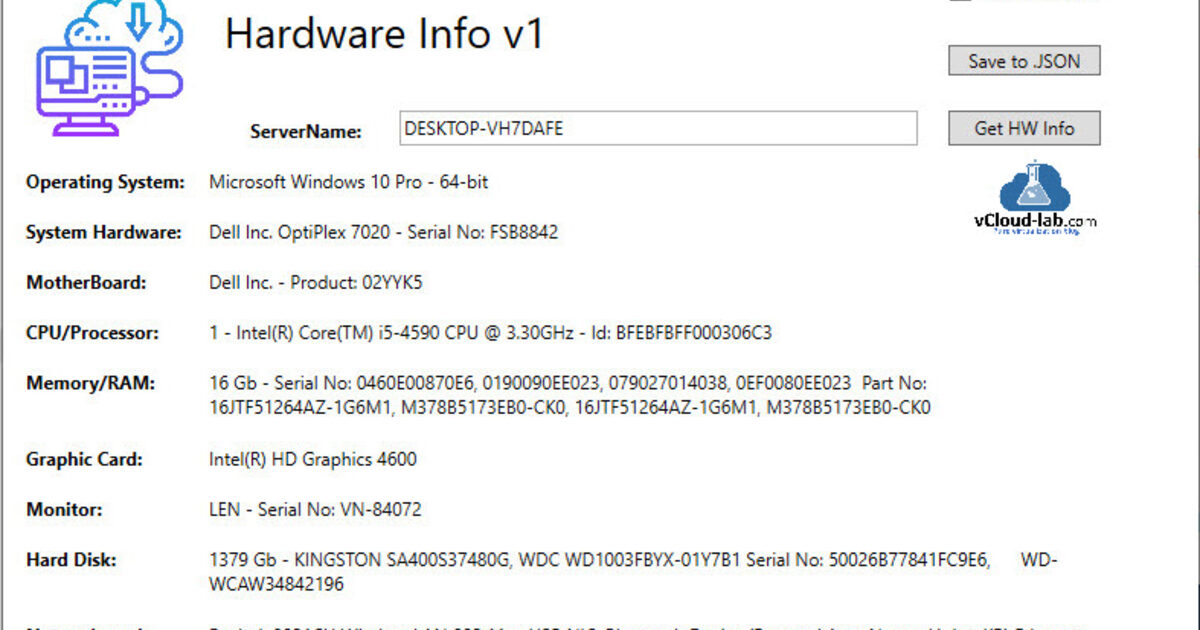Focus the ServerName input field
The height and width of the screenshot is (630, 1200).
click(658, 128)
